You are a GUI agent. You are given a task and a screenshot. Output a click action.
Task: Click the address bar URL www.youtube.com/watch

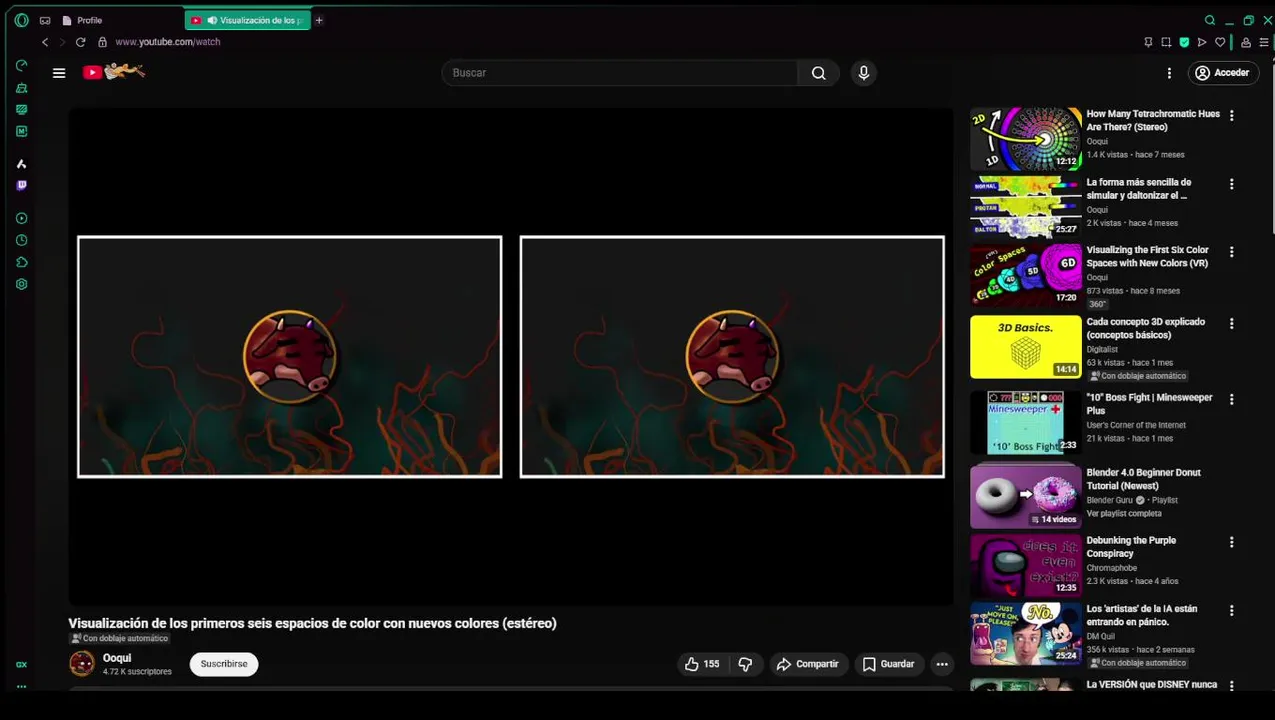click(x=168, y=42)
